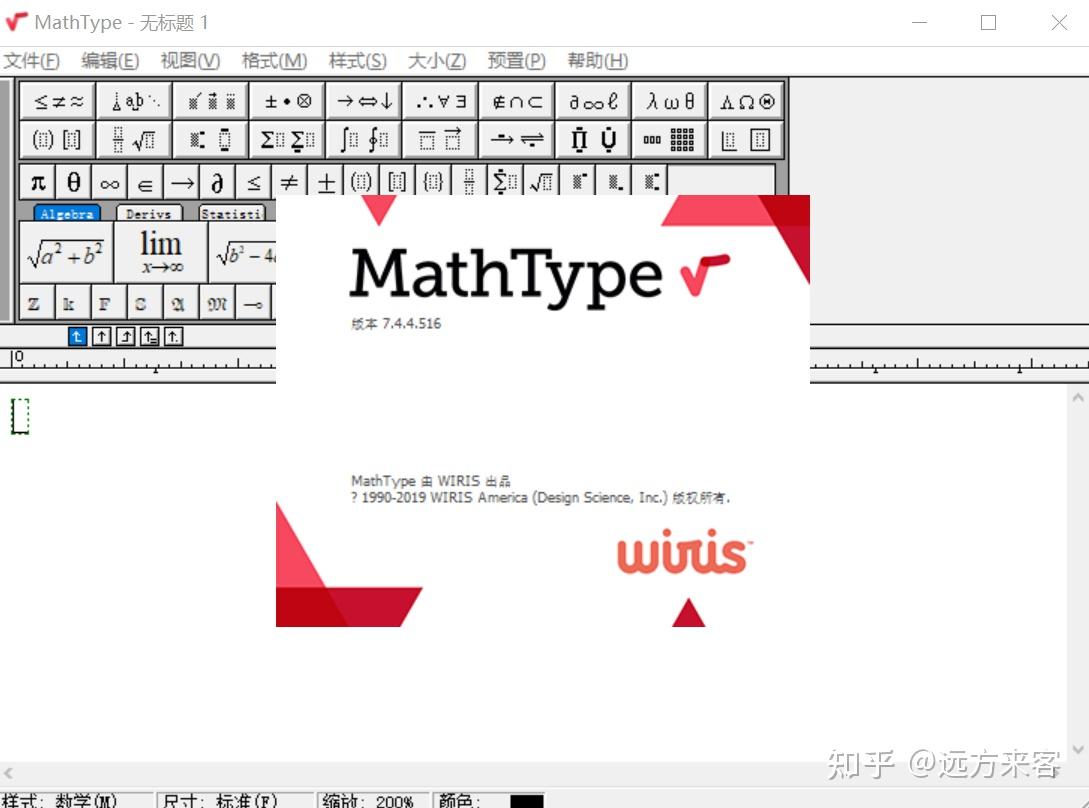Click the lim x→∞ expression shortcut
The width and height of the screenshot is (1089, 808).
click(160, 250)
